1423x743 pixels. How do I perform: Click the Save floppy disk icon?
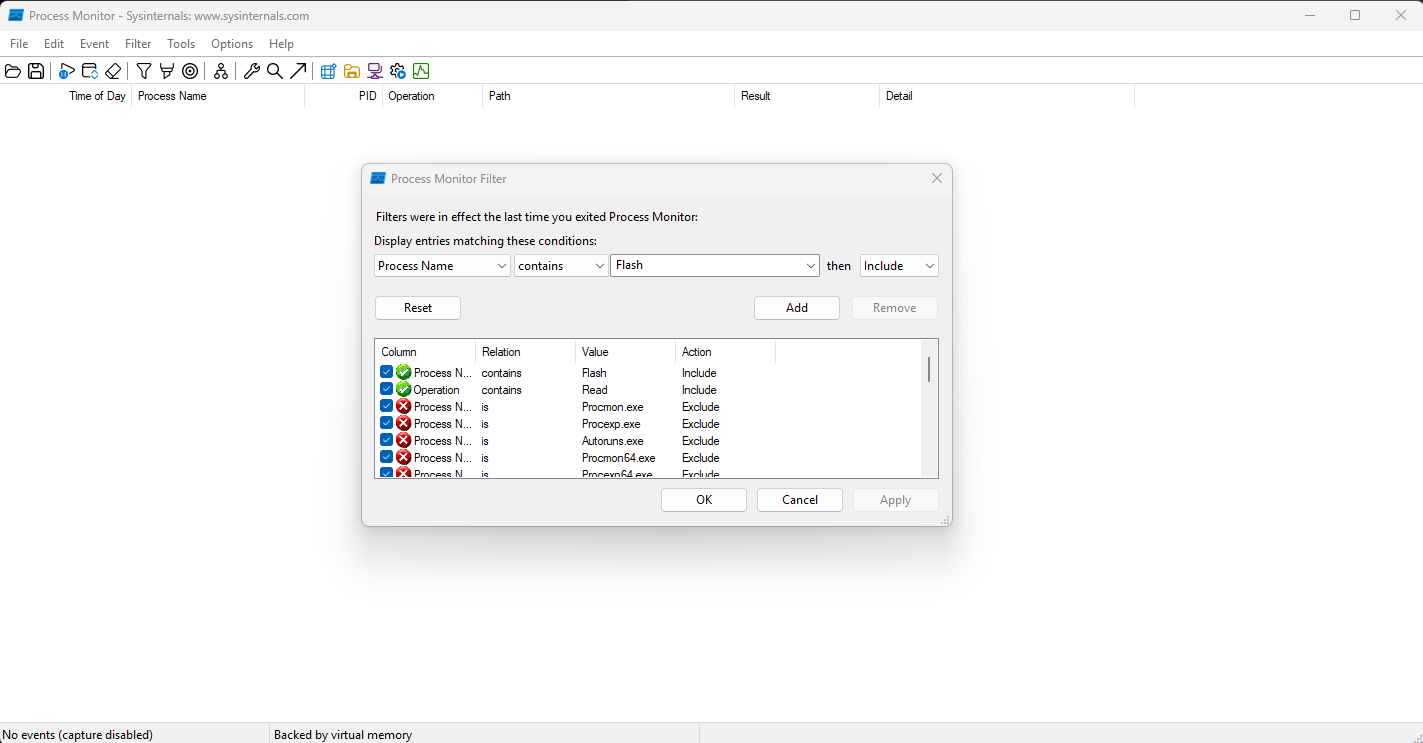36,71
